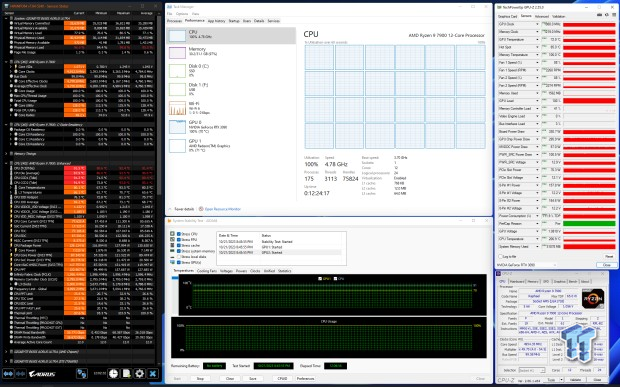Enable Stress local disks checkbox
Image resolution: width=620 pixels, height=387 pixels.
click(179, 257)
